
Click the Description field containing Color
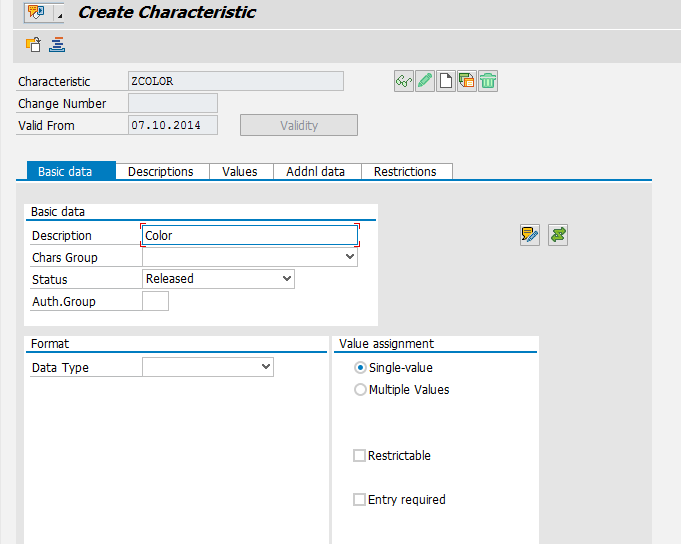pyautogui.click(x=250, y=235)
